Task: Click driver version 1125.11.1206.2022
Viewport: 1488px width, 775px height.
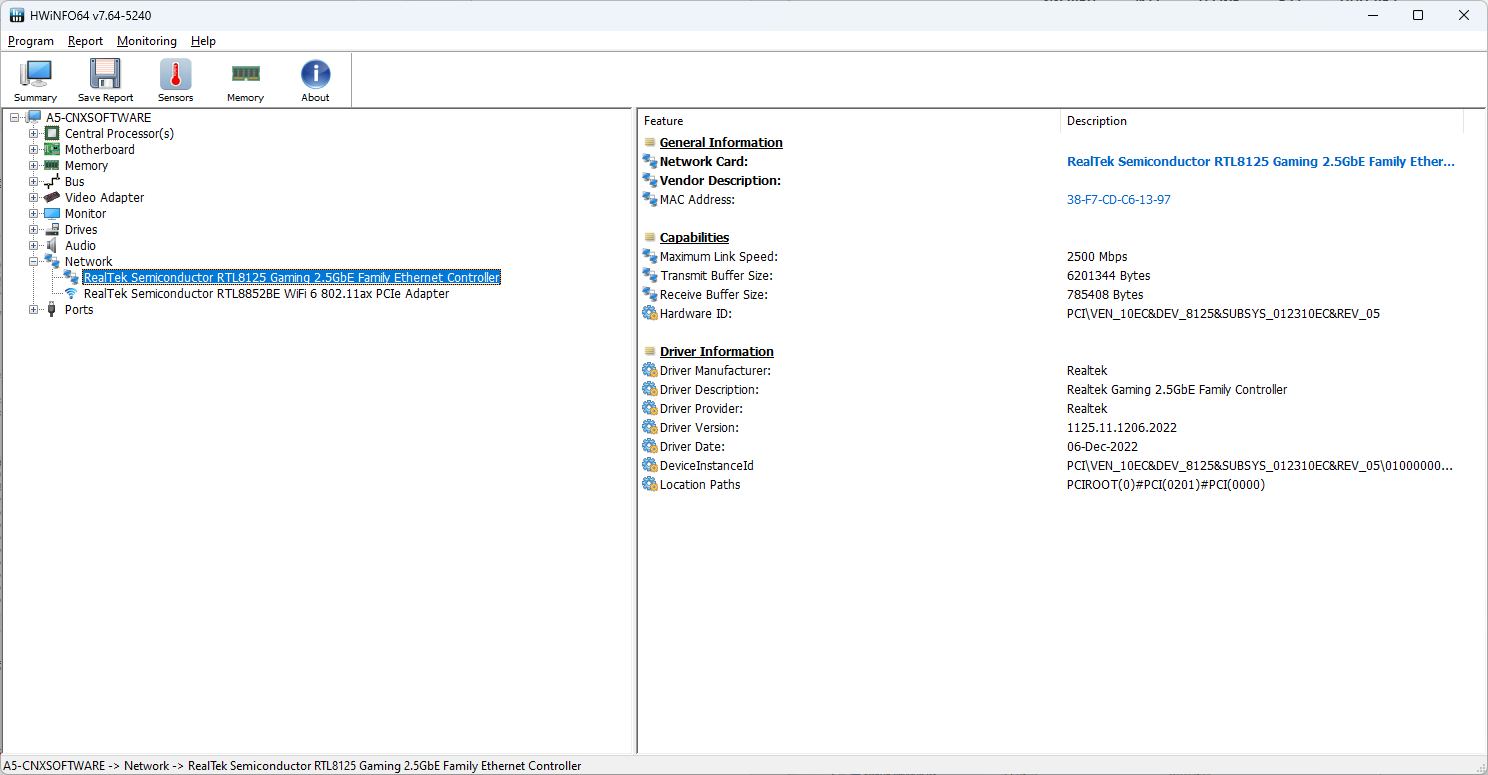Action: pos(1122,427)
